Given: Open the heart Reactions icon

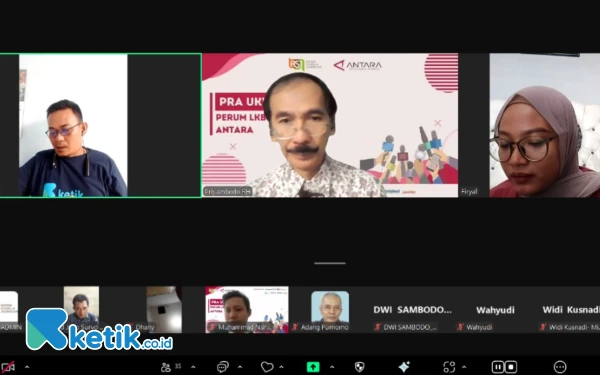Looking at the screenshot, I should pyautogui.click(x=267, y=367).
